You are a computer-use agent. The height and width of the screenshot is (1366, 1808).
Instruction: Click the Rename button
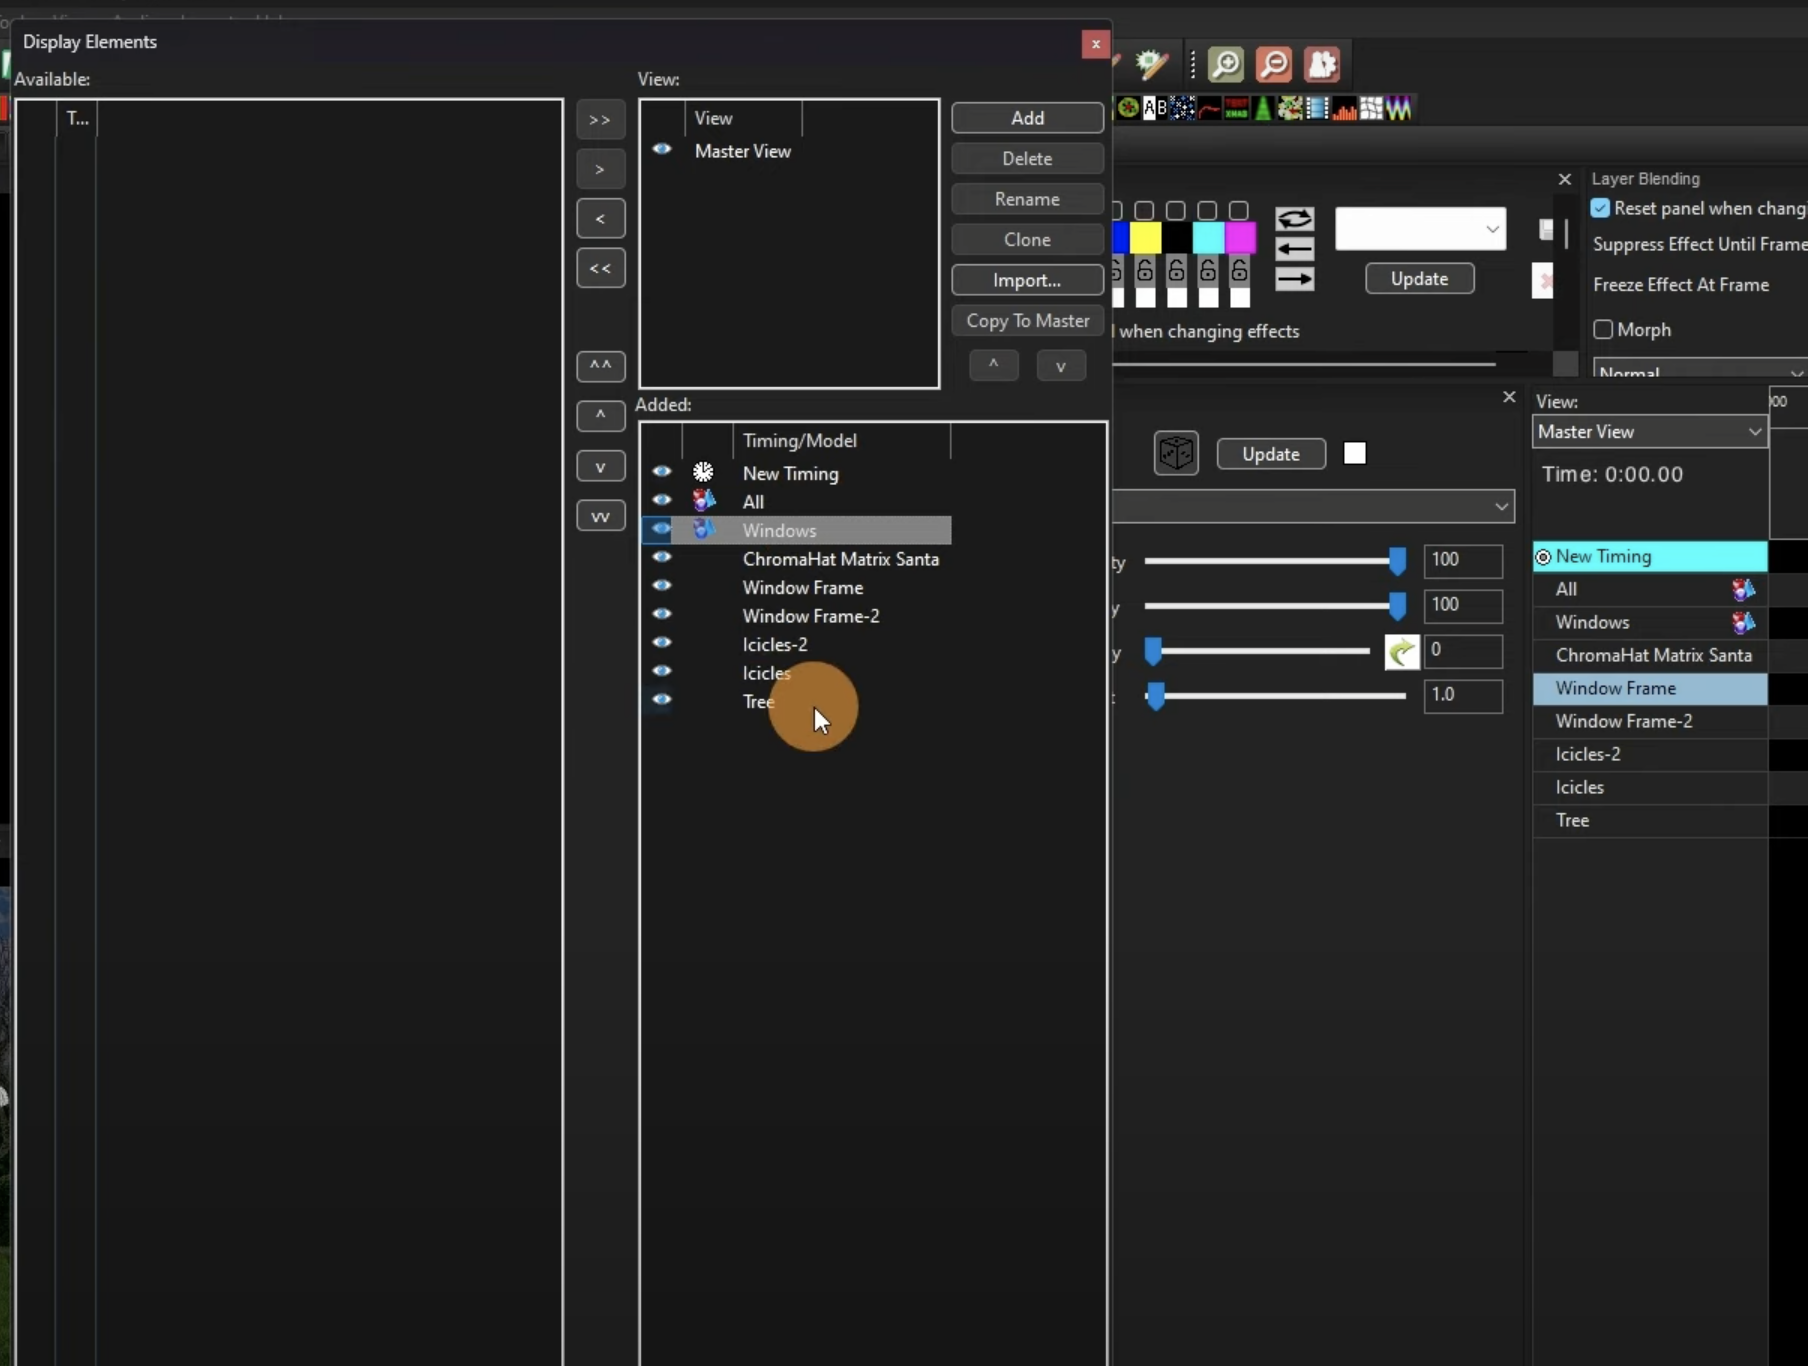pos(1027,199)
